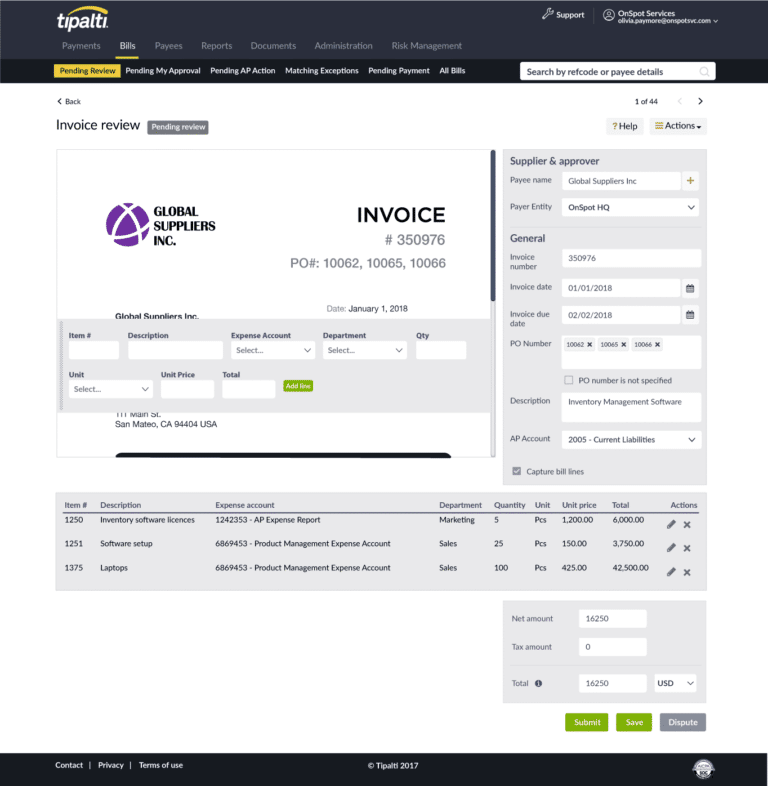This screenshot has width=768, height=786.
Task: Open the Invoice due date calendar picker
Action: (690, 315)
